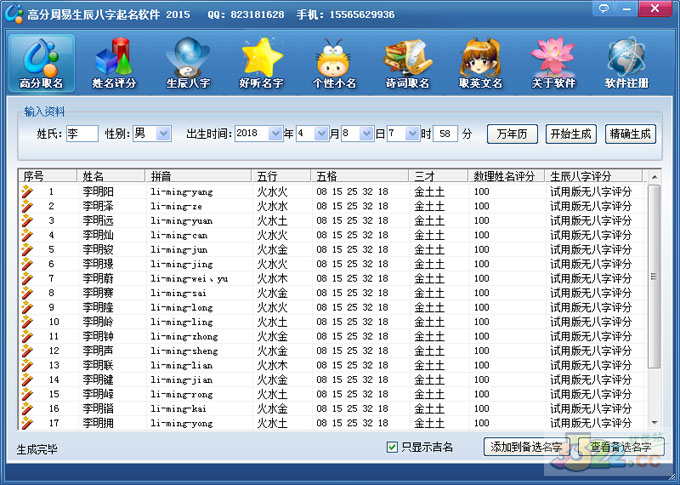Click the 好听名字 star icon
Screen dimensions: 680x485
[x=261, y=62]
